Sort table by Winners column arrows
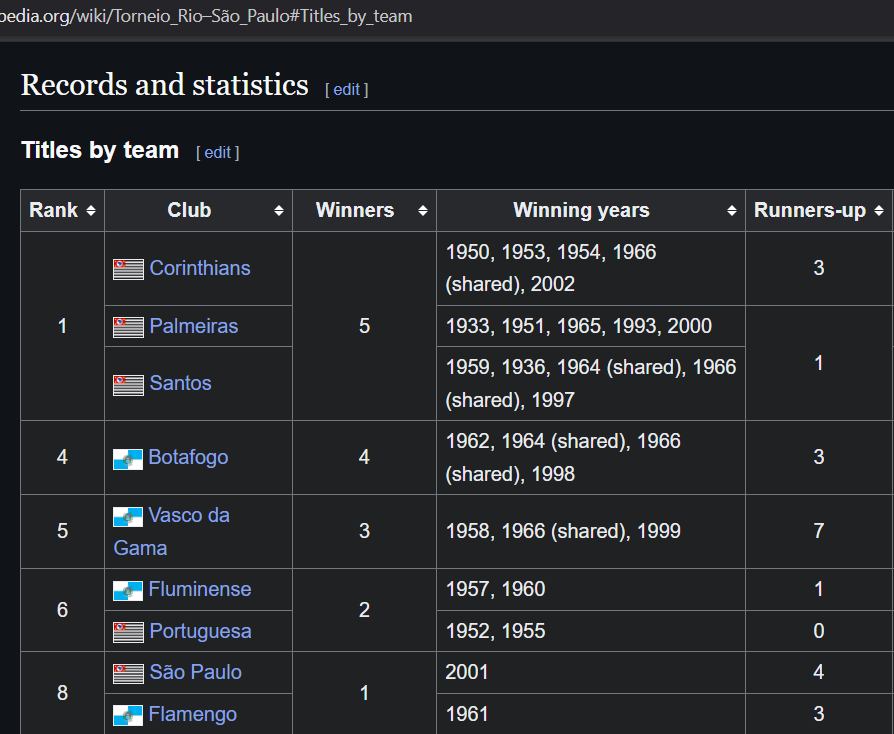 click(x=422, y=210)
